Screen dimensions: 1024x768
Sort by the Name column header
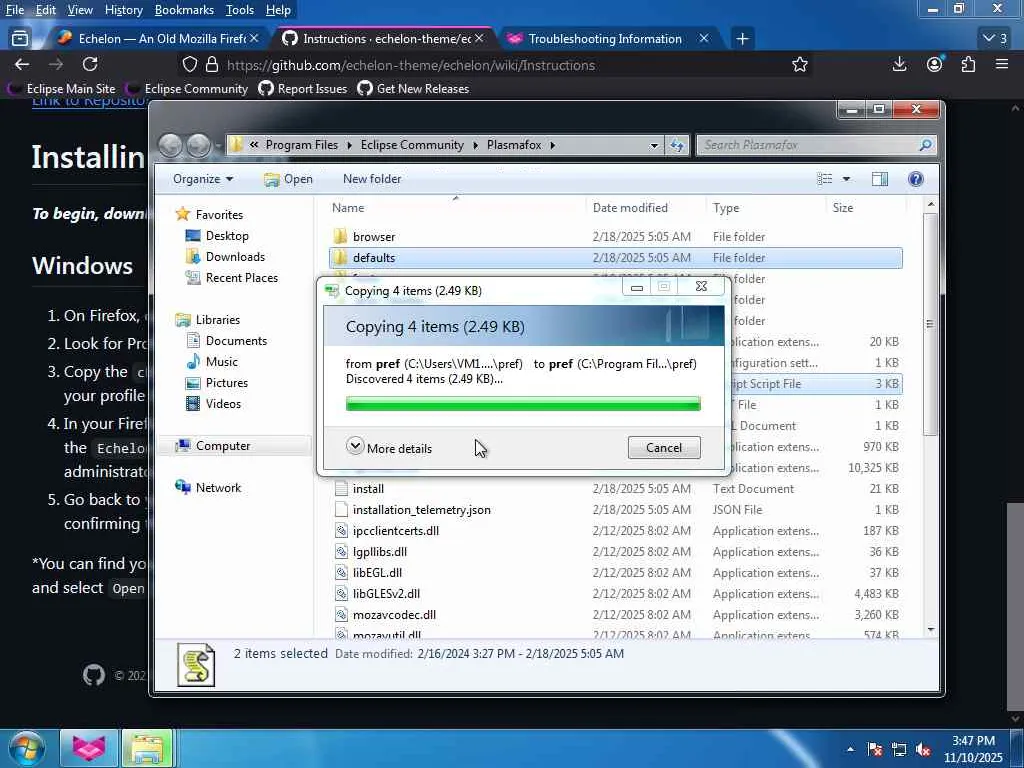pyautogui.click(x=456, y=208)
